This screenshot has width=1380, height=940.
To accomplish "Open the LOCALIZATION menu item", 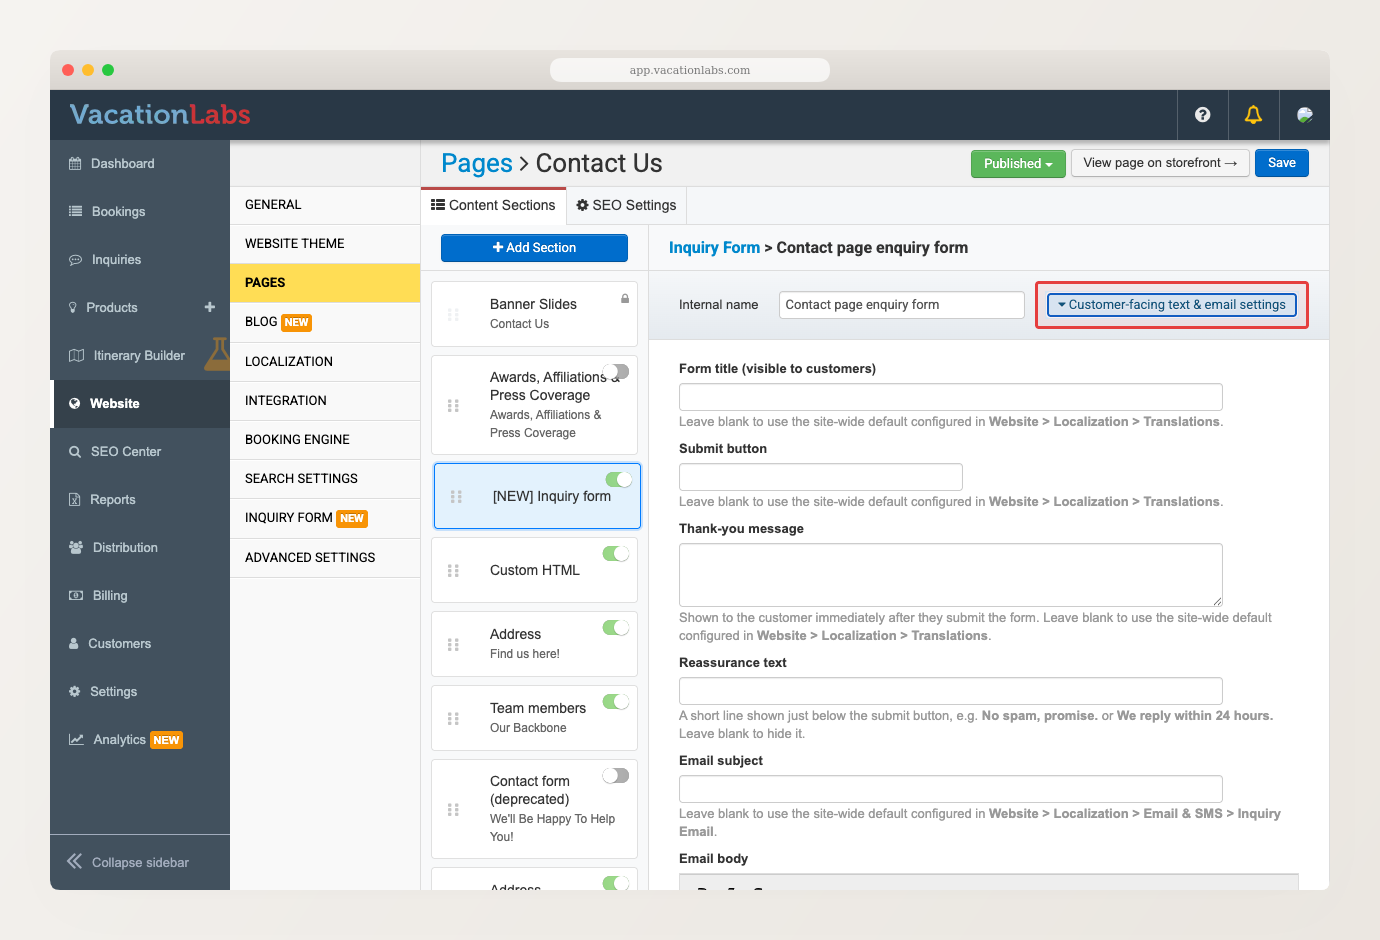I will [325, 362].
